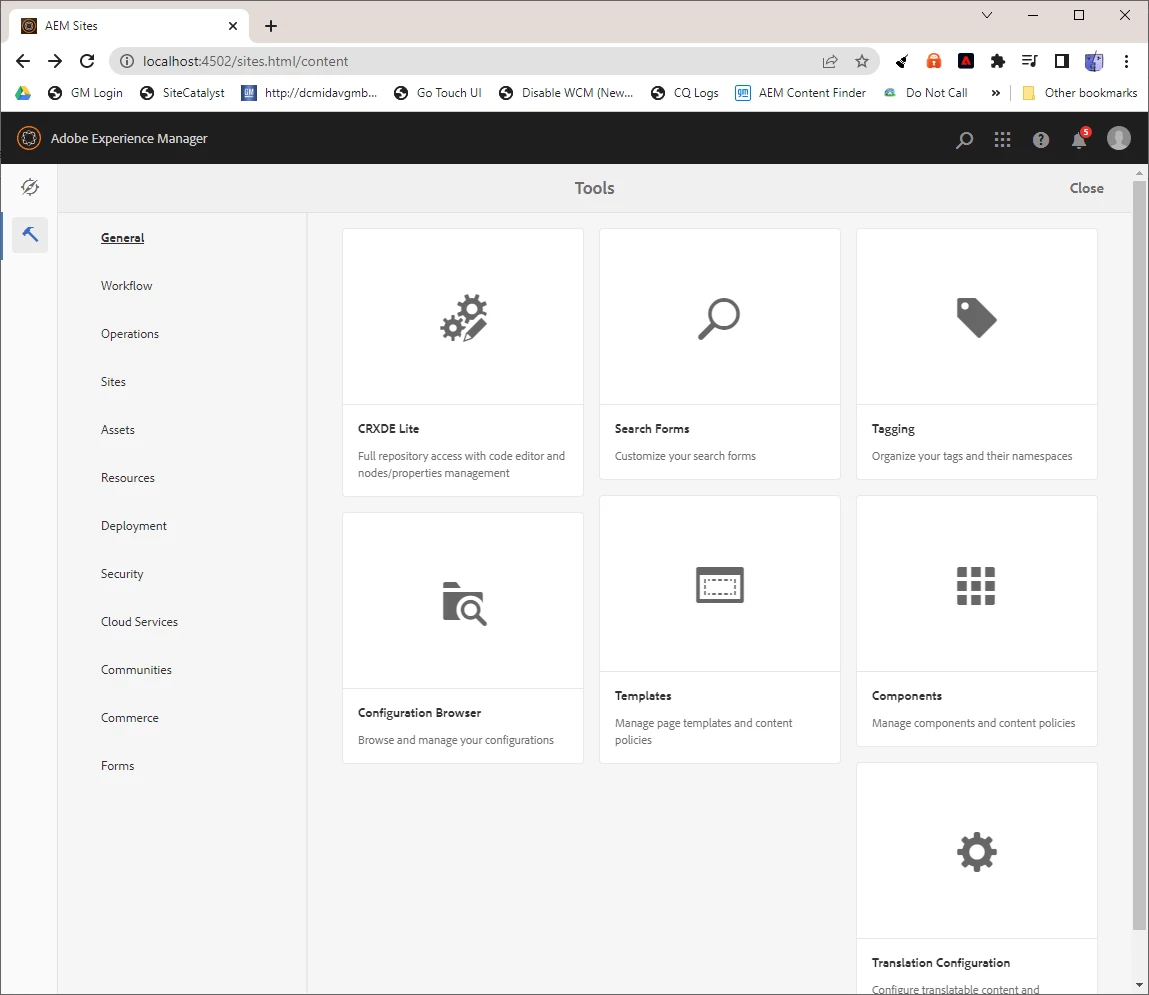Select the Communities category

[x=136, y=670]
